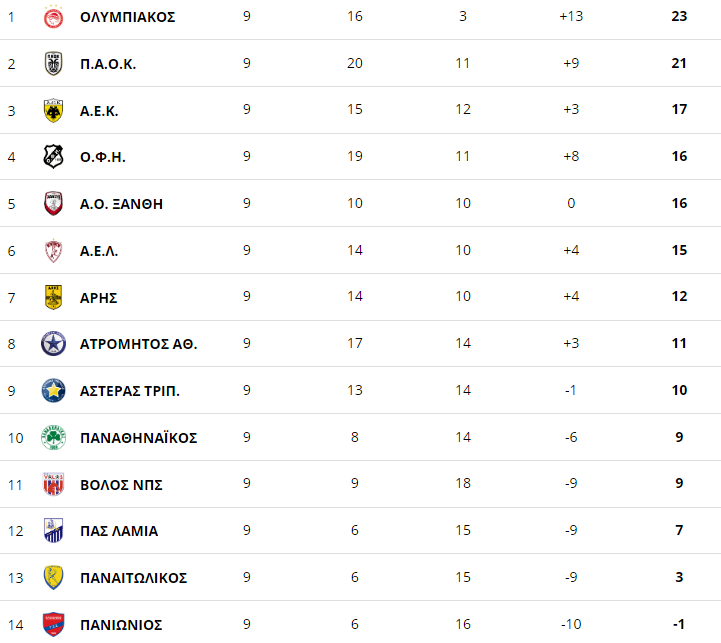This screenshot has width=721, height=643.
Task: Click the Atromitos blue star logo
Action: click(53, 344)
